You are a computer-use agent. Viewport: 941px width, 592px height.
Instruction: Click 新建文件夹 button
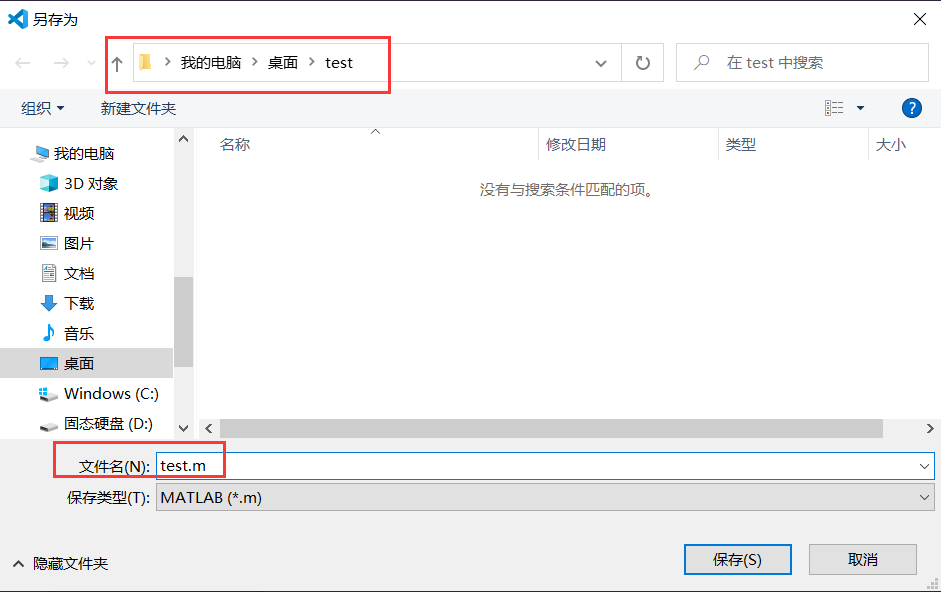(x=138, y=108)
